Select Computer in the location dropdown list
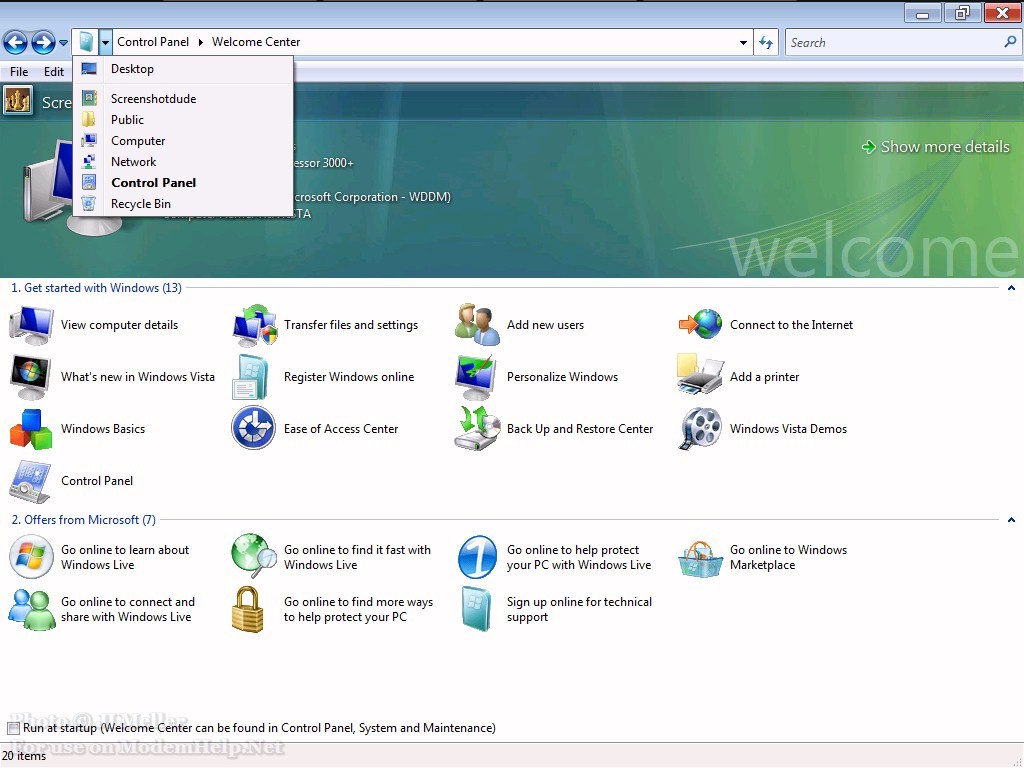1024x768 pixels. [x=183, y=140]
